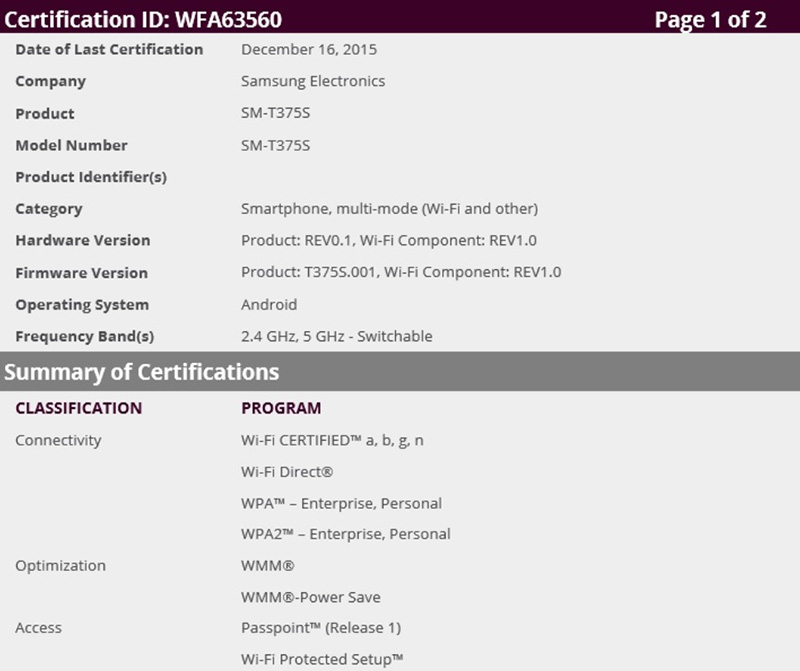800x671 pixels.
Task: Click the Firmware Version label
Action: tap(82, 273)
